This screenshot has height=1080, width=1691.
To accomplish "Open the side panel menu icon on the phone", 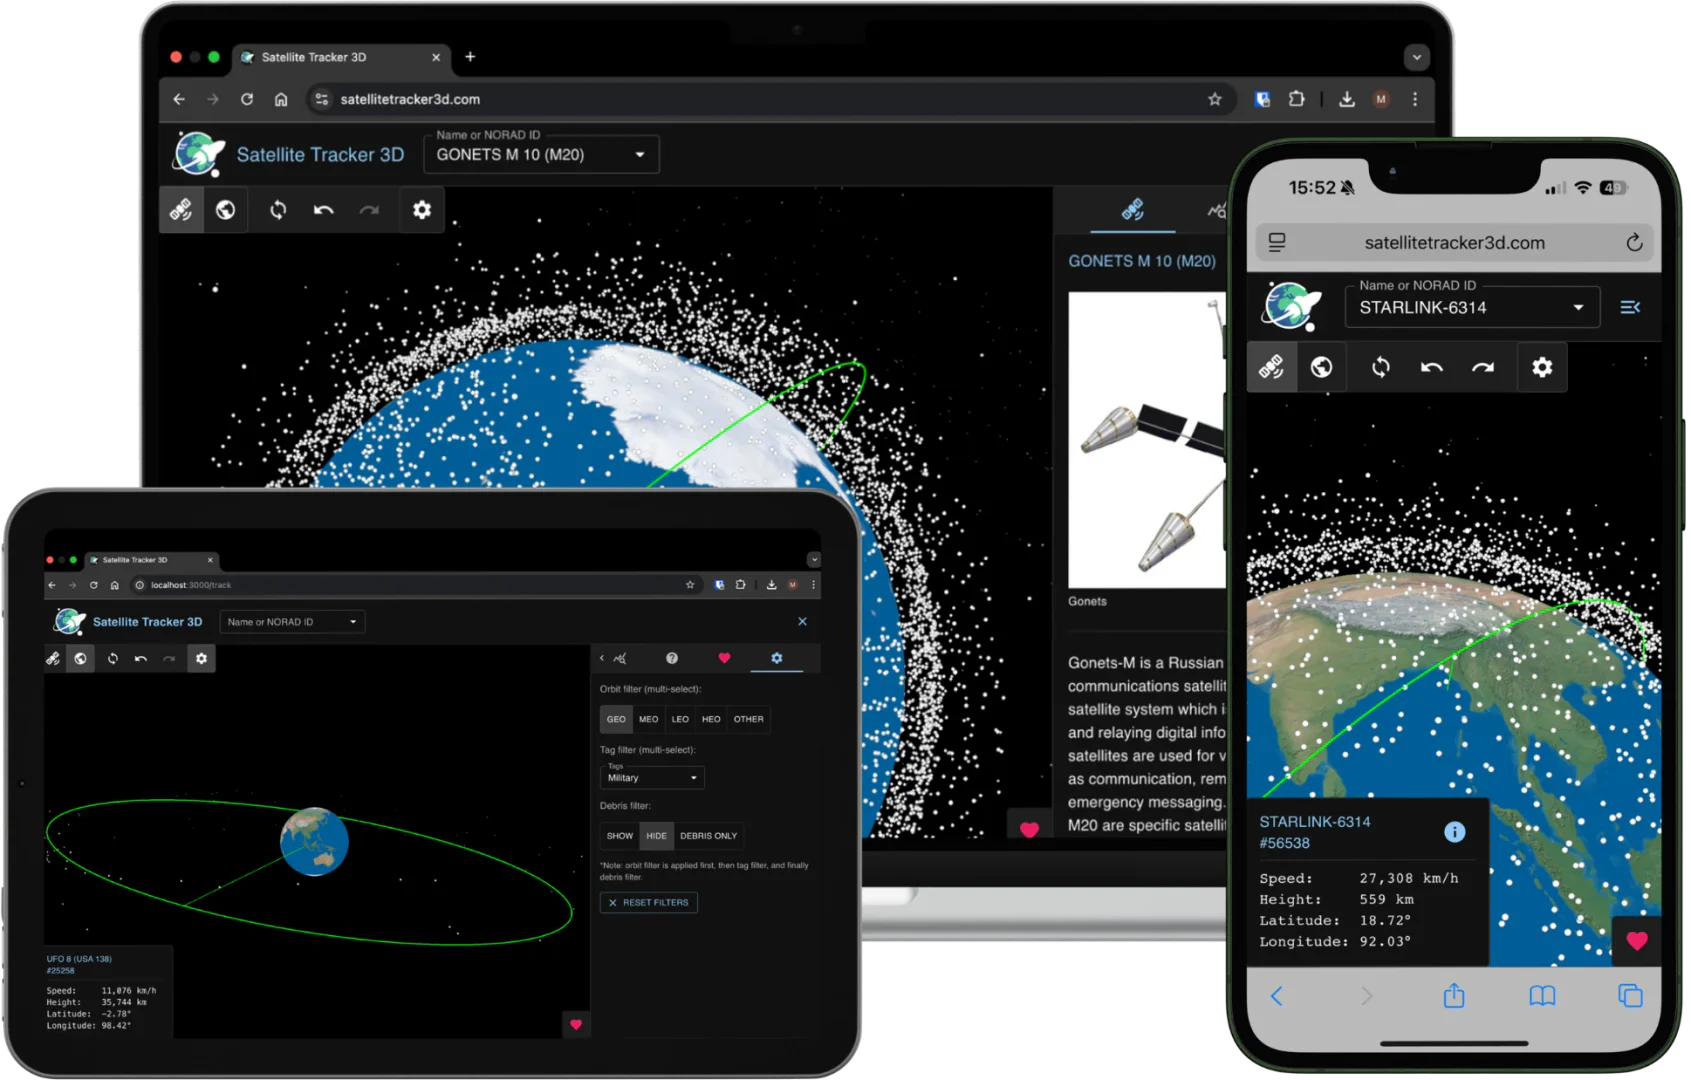I will click(x=1630, y=307).
